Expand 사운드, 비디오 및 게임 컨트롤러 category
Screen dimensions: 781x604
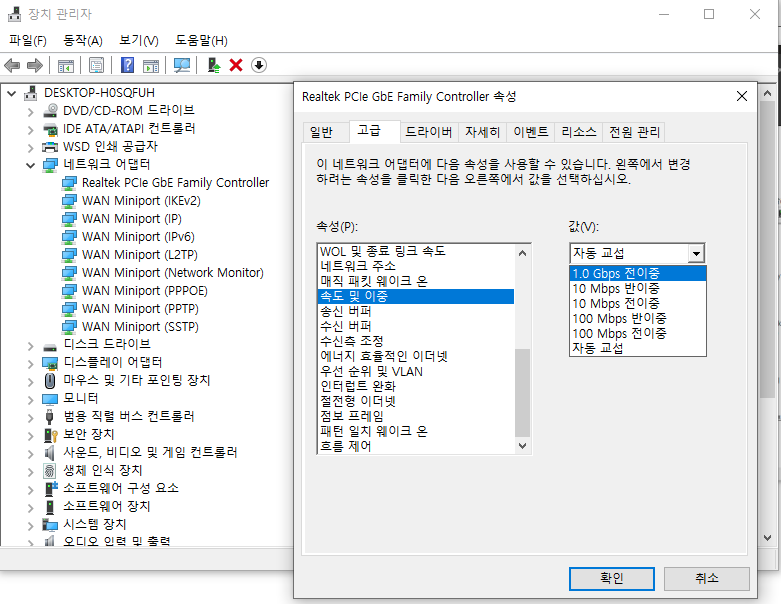(x=31, y=453)
